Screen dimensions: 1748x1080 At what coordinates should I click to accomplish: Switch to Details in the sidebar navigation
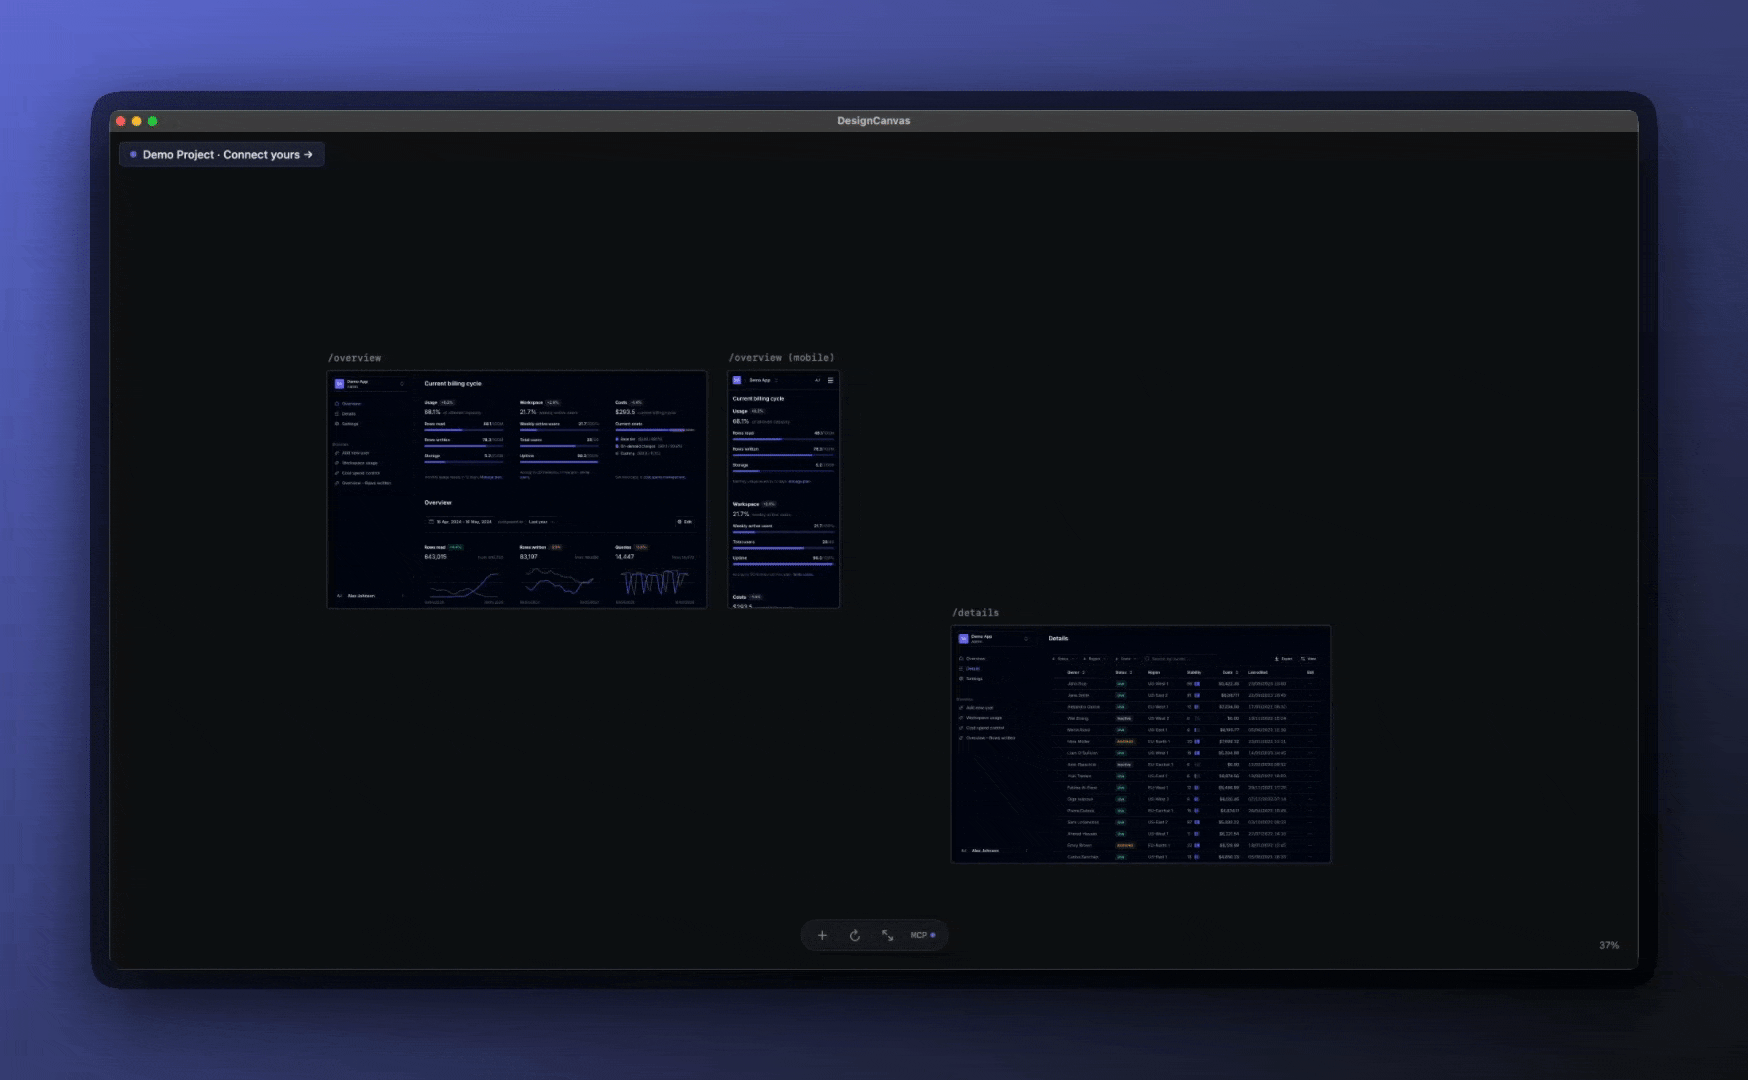click(x=352, y=414)
